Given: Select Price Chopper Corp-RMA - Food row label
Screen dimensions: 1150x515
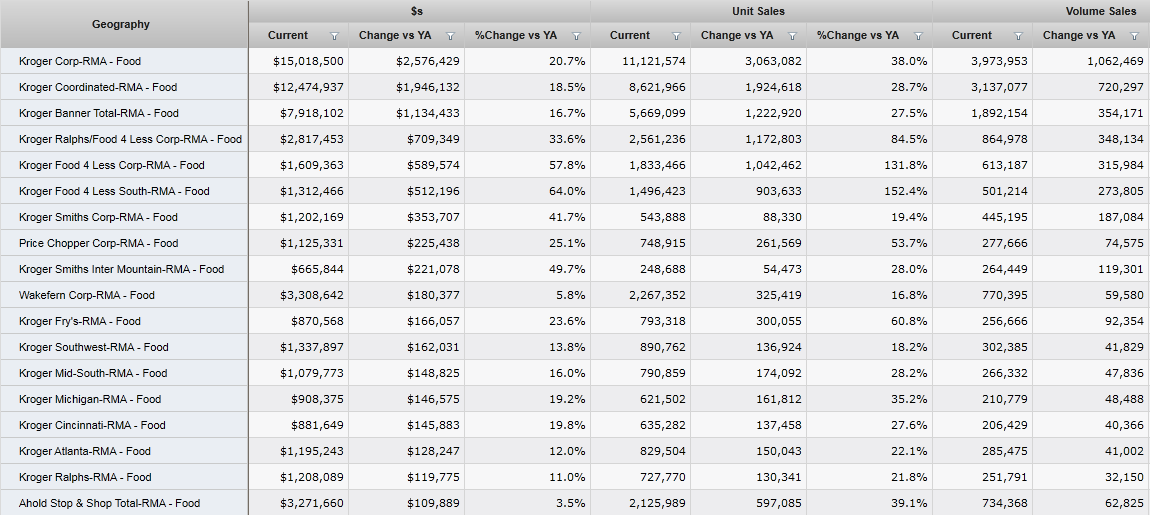Looking at the screenshot, I should [98, 243].
